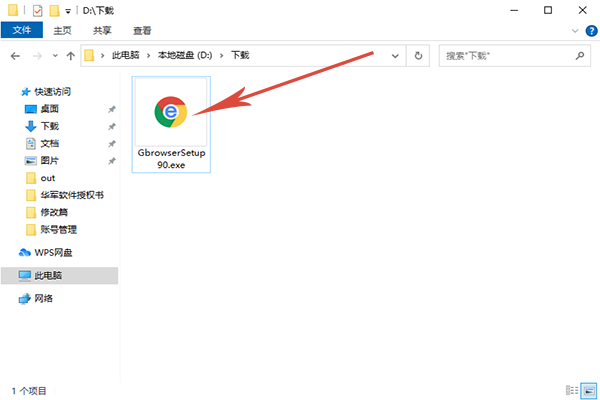This screenshot has height=400, width=600.
Task: Open 图片 in quick access
Action: click(x=49, y=161)
